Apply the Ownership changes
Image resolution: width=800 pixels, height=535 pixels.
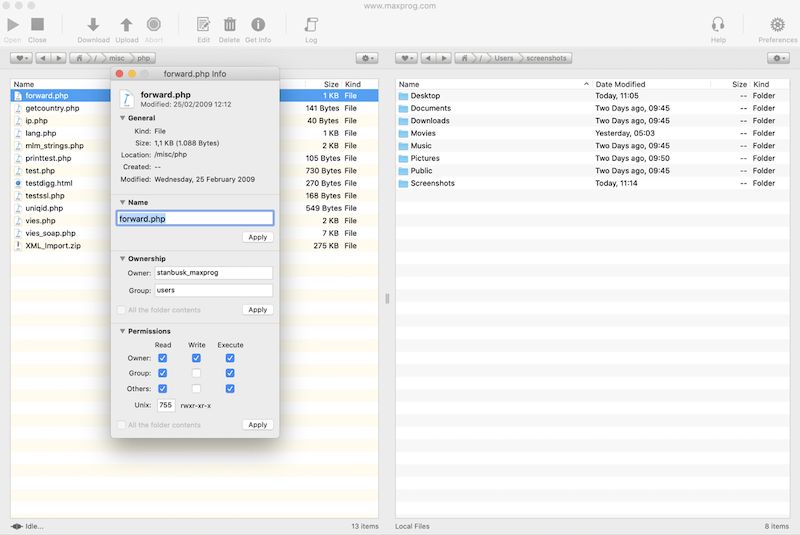[x=257, y=310]
